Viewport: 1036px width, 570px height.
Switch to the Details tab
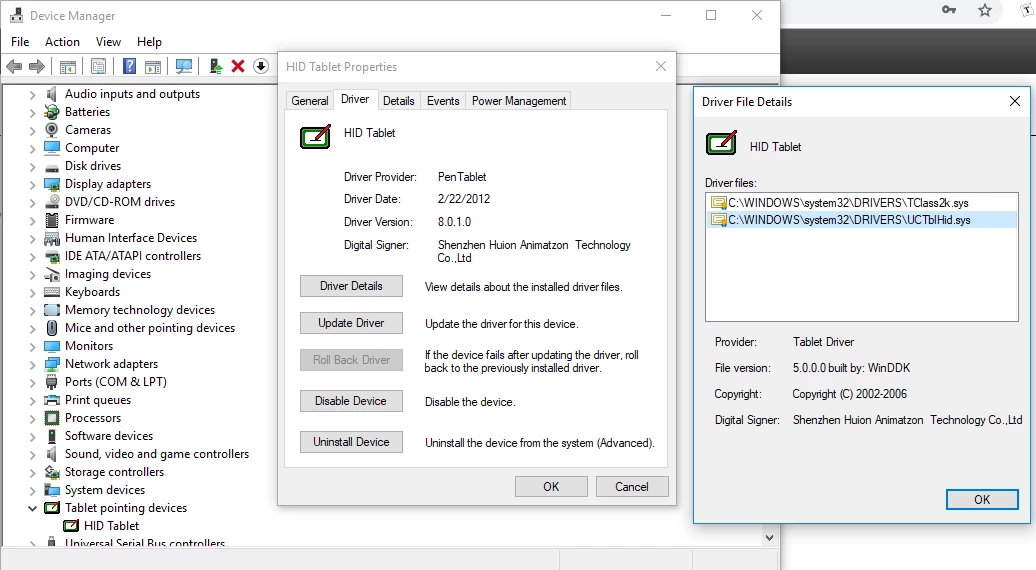pos(398,101)
